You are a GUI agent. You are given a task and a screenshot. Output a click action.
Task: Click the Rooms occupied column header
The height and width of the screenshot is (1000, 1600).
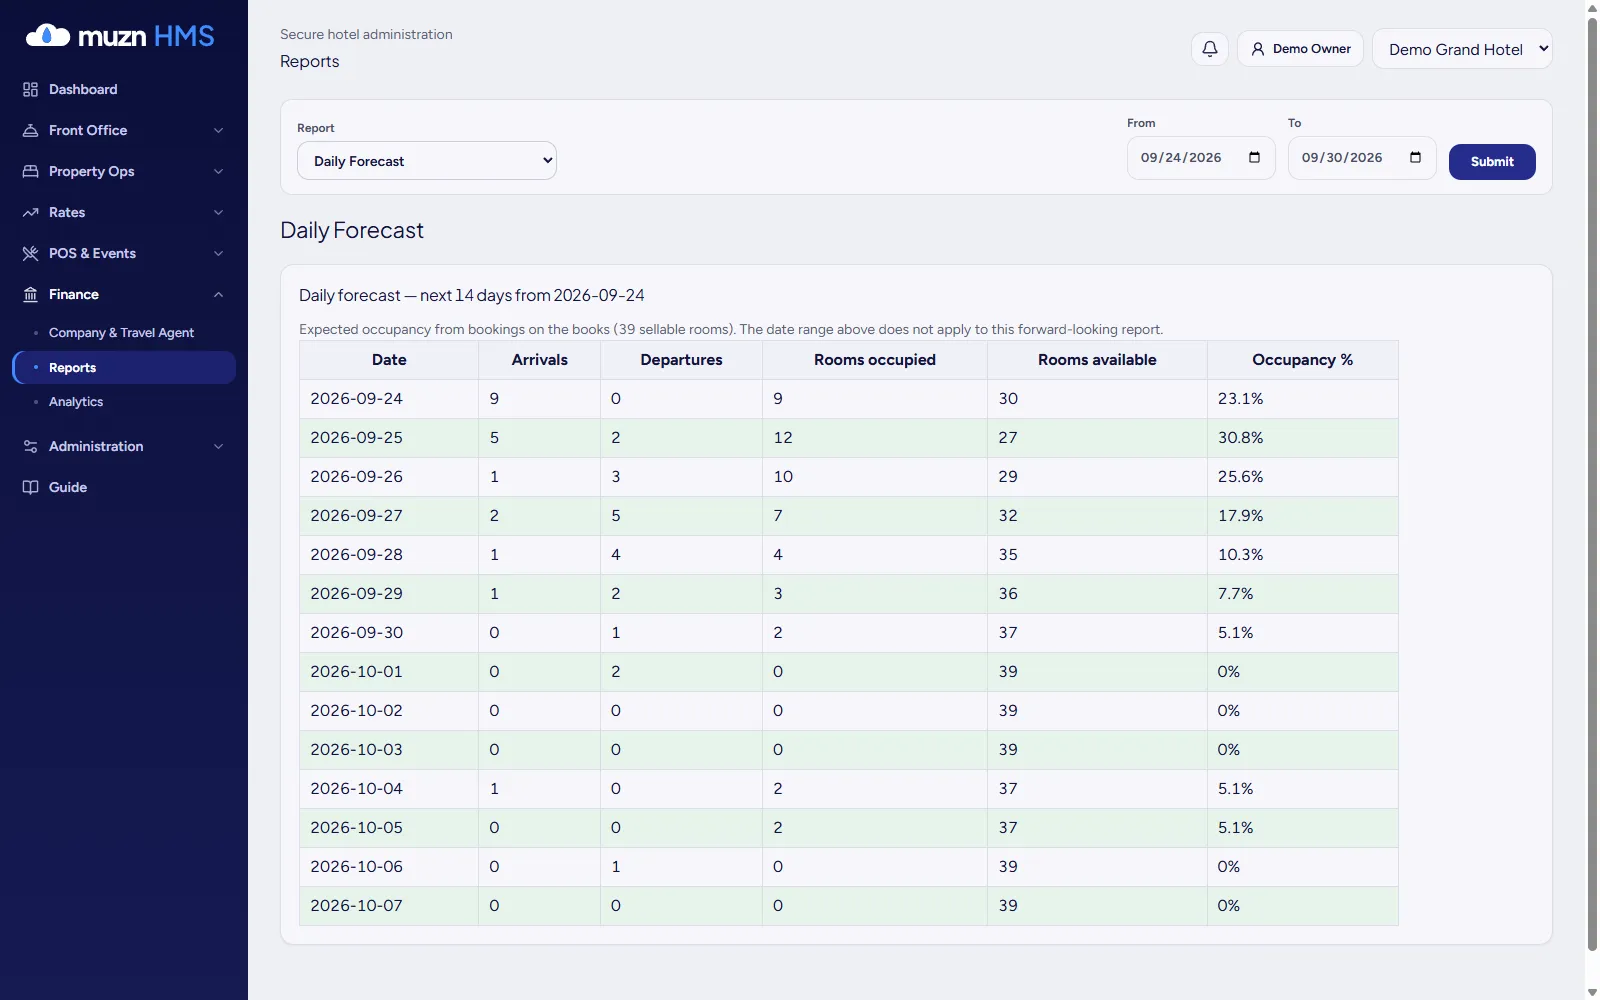pyautogui.click(x=874, y=360)
